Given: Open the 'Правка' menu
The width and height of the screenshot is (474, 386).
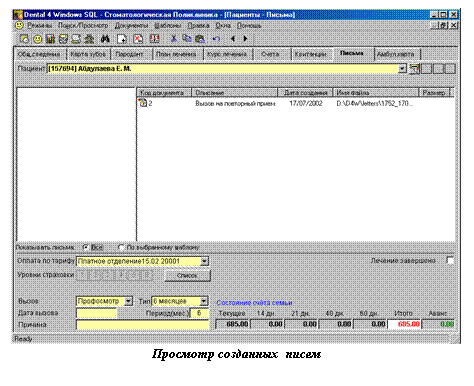Looking at the screenshot, I should [x=198, y=25].
